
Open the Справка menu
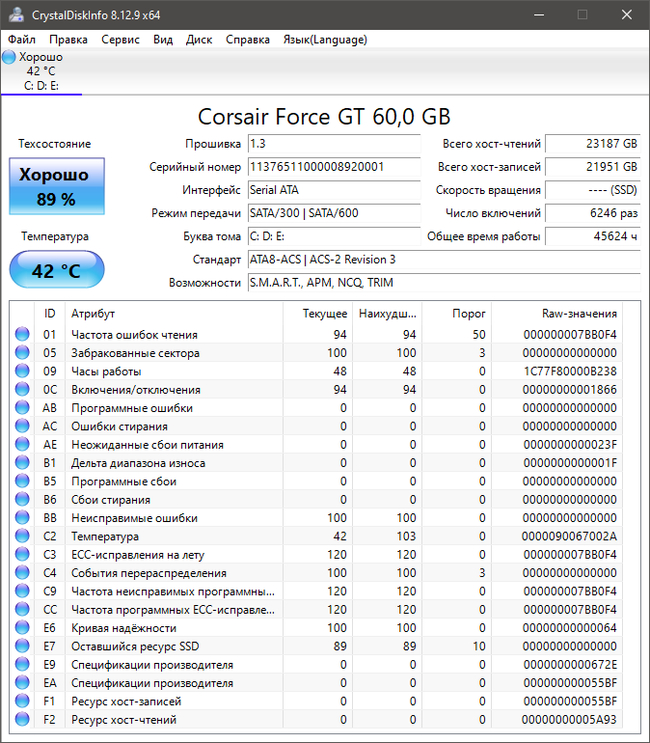pos(248,39)
